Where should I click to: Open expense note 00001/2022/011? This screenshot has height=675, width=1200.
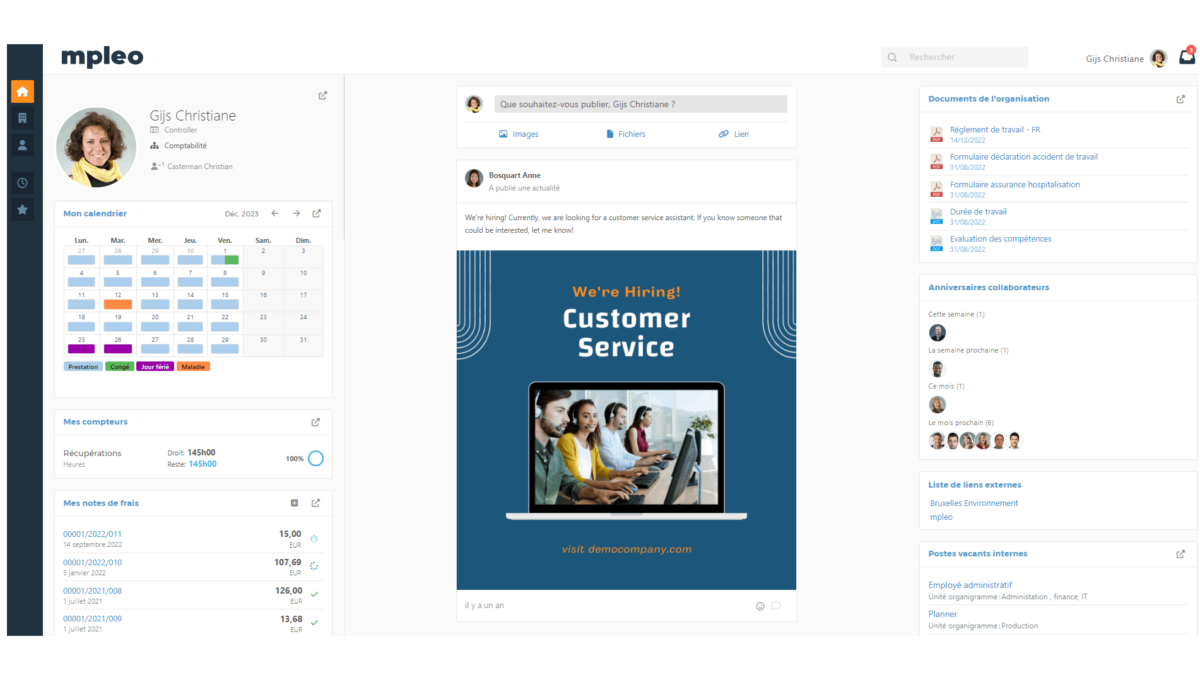[92, 534]
